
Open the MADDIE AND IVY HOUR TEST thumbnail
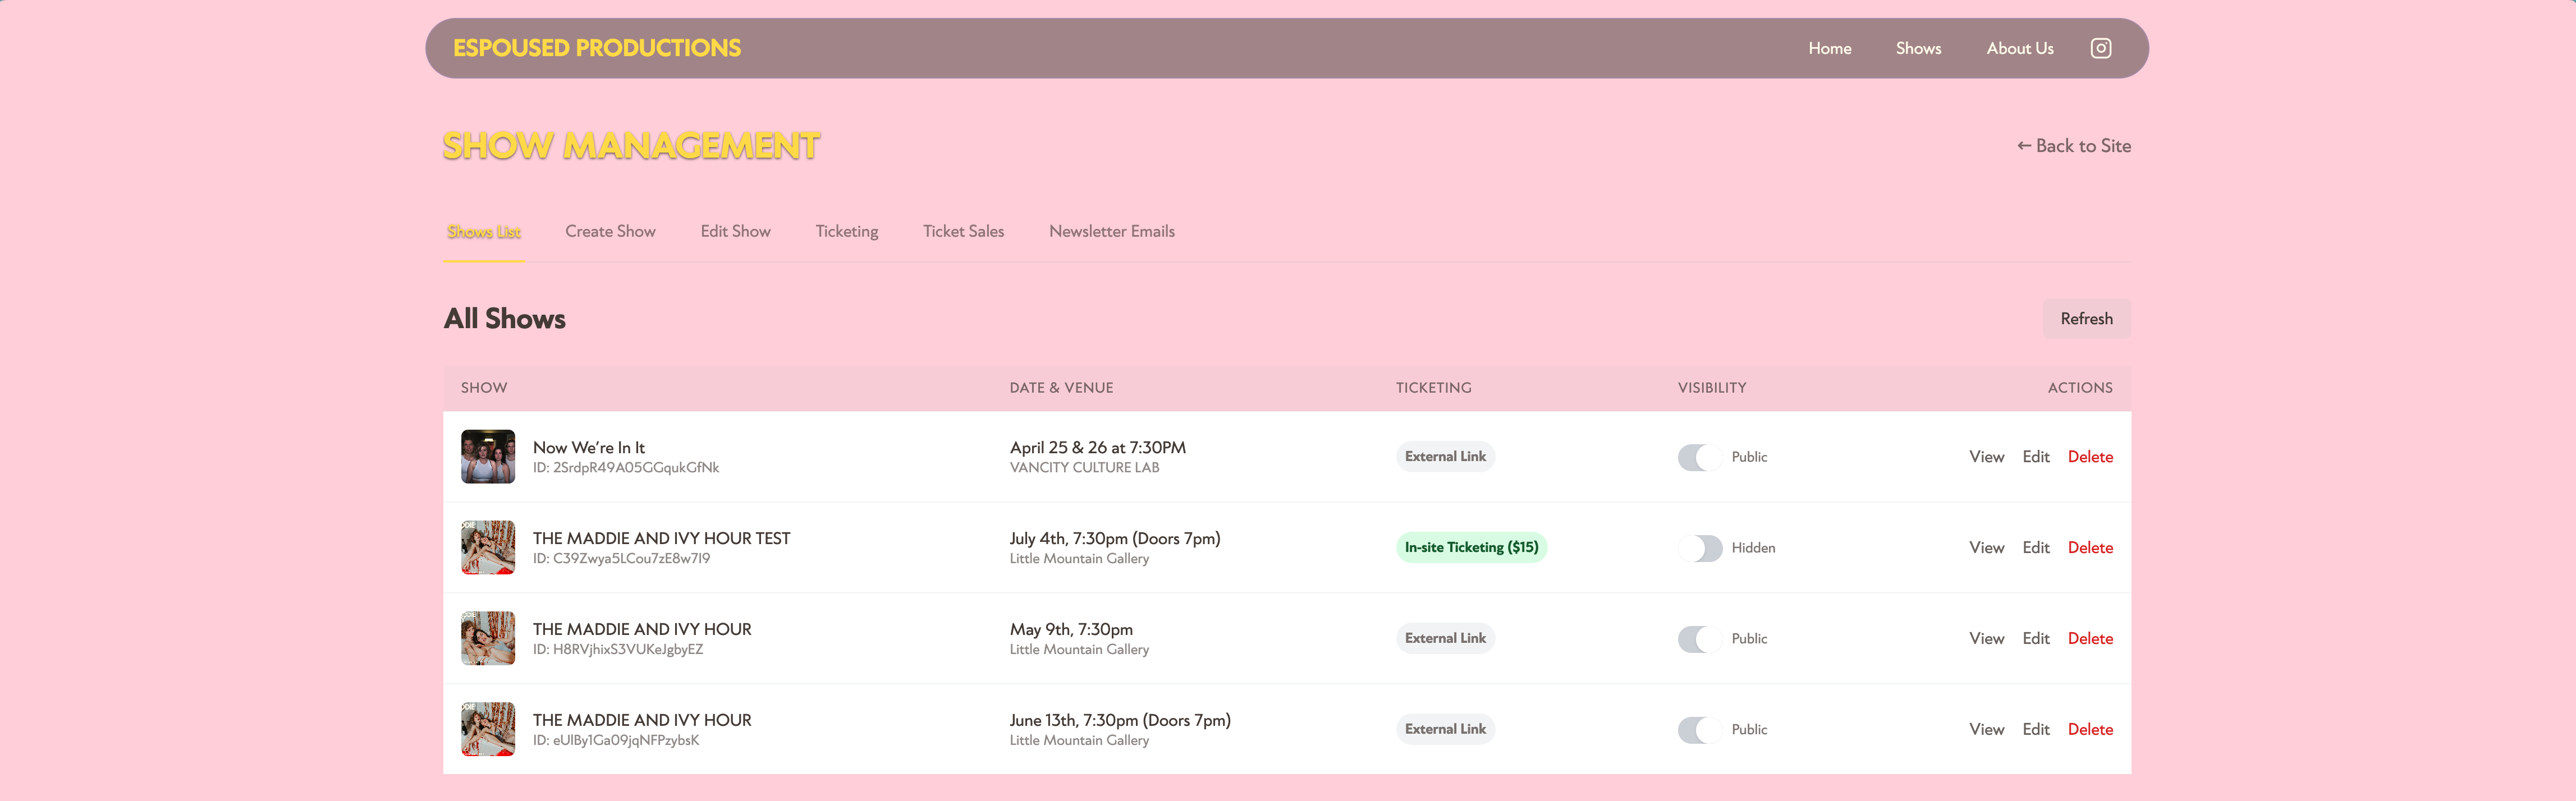coord(487,547)
